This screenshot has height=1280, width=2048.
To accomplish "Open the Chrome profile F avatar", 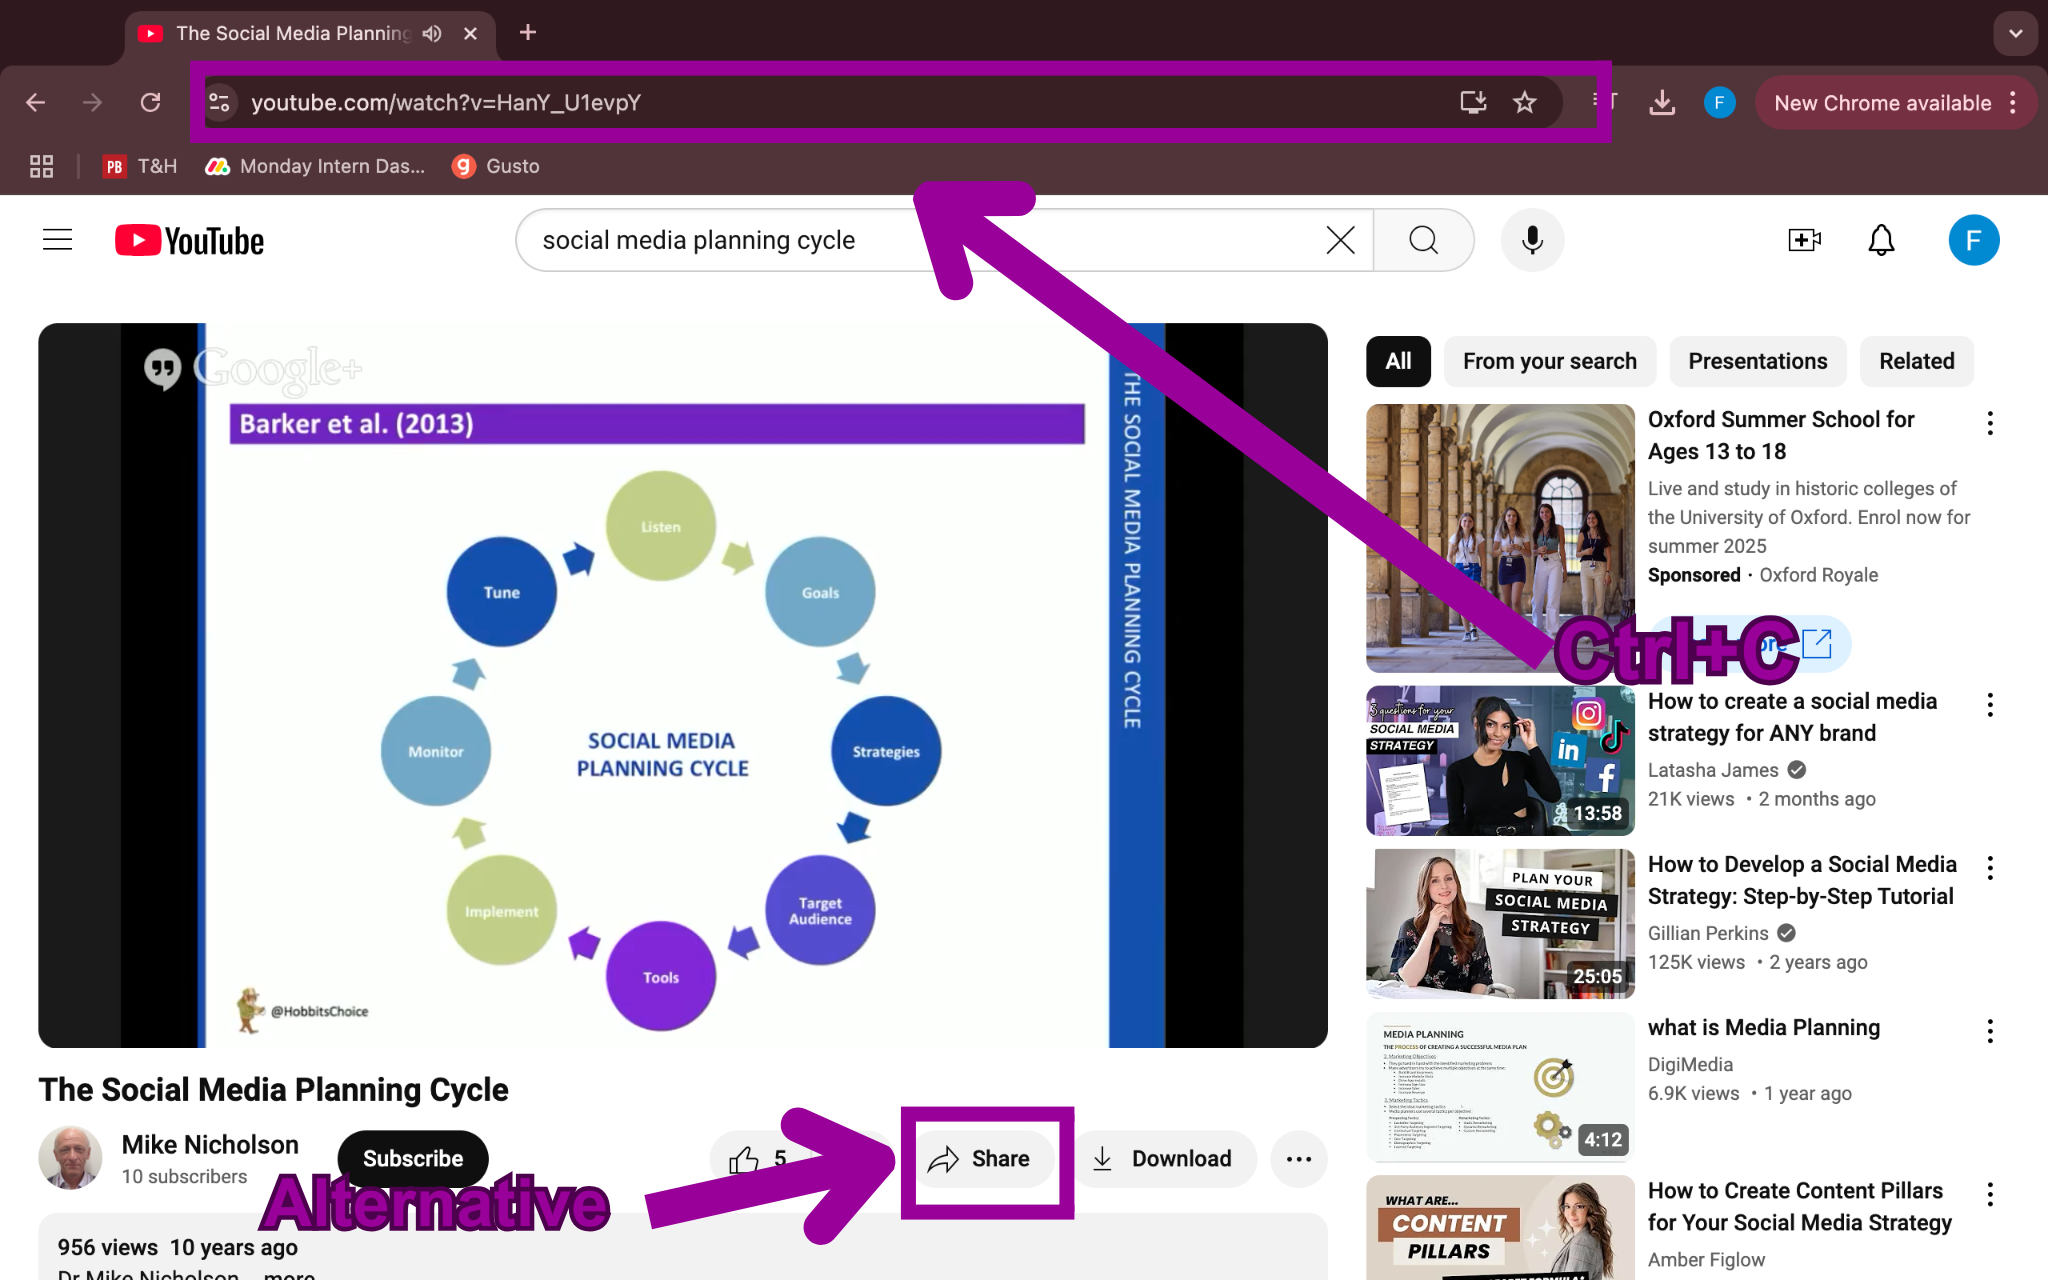I will [x=1719, y=102].
